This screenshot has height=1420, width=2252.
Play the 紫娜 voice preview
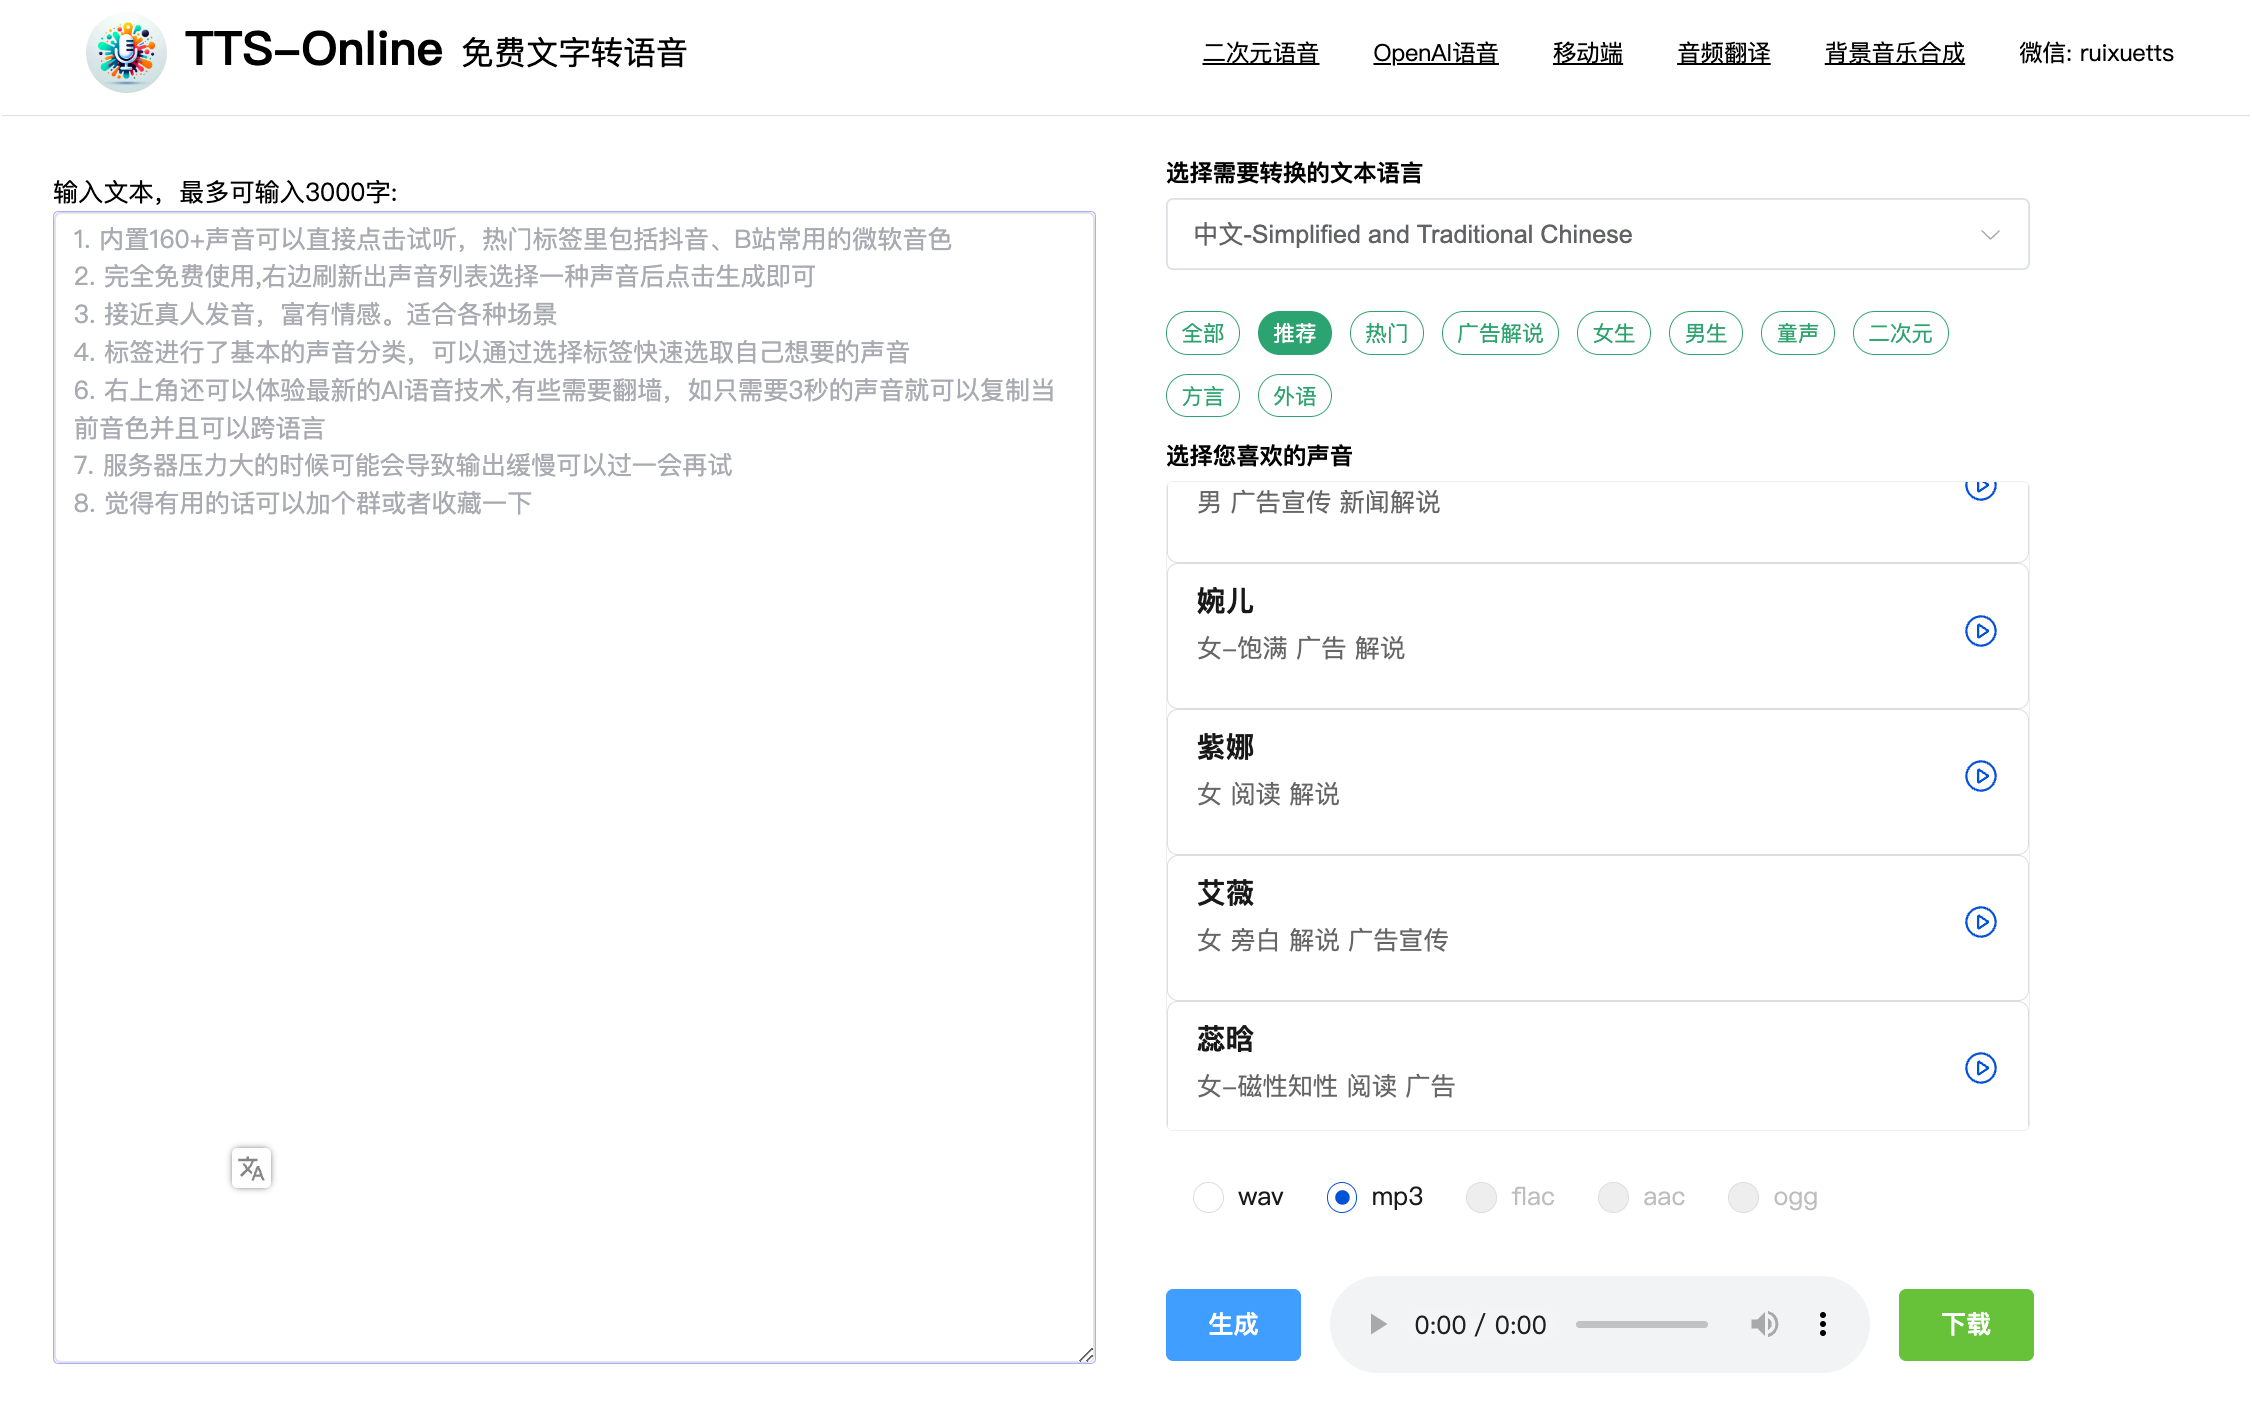1980,776
